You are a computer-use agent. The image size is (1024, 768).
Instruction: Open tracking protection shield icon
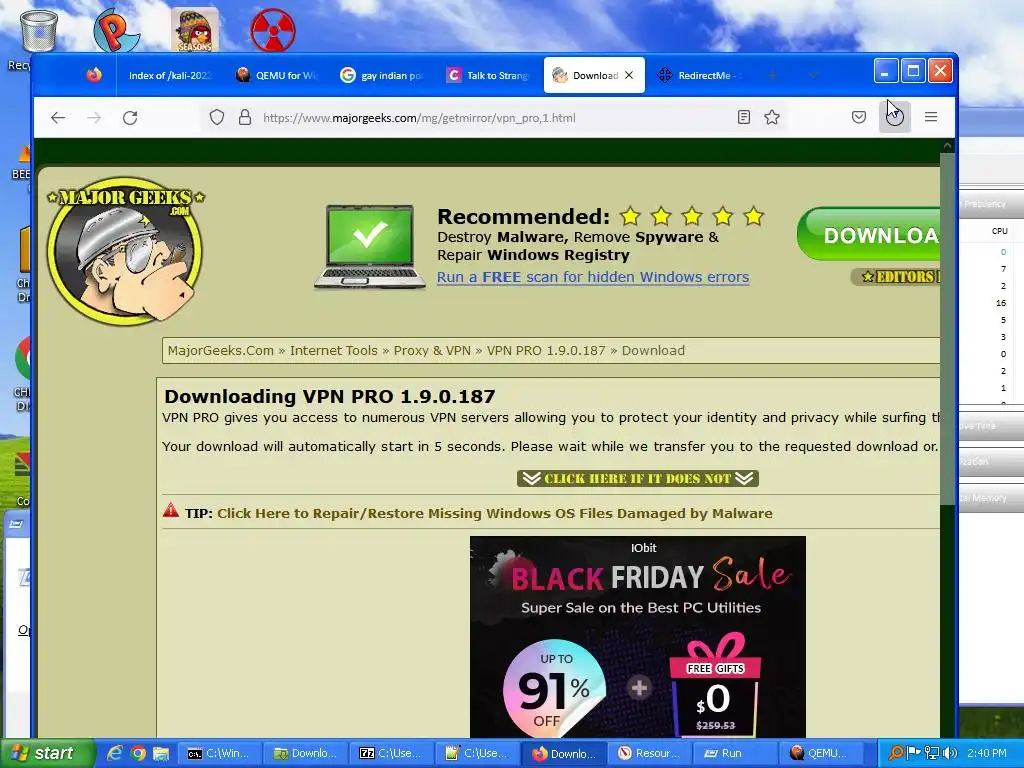click(217, 118)
